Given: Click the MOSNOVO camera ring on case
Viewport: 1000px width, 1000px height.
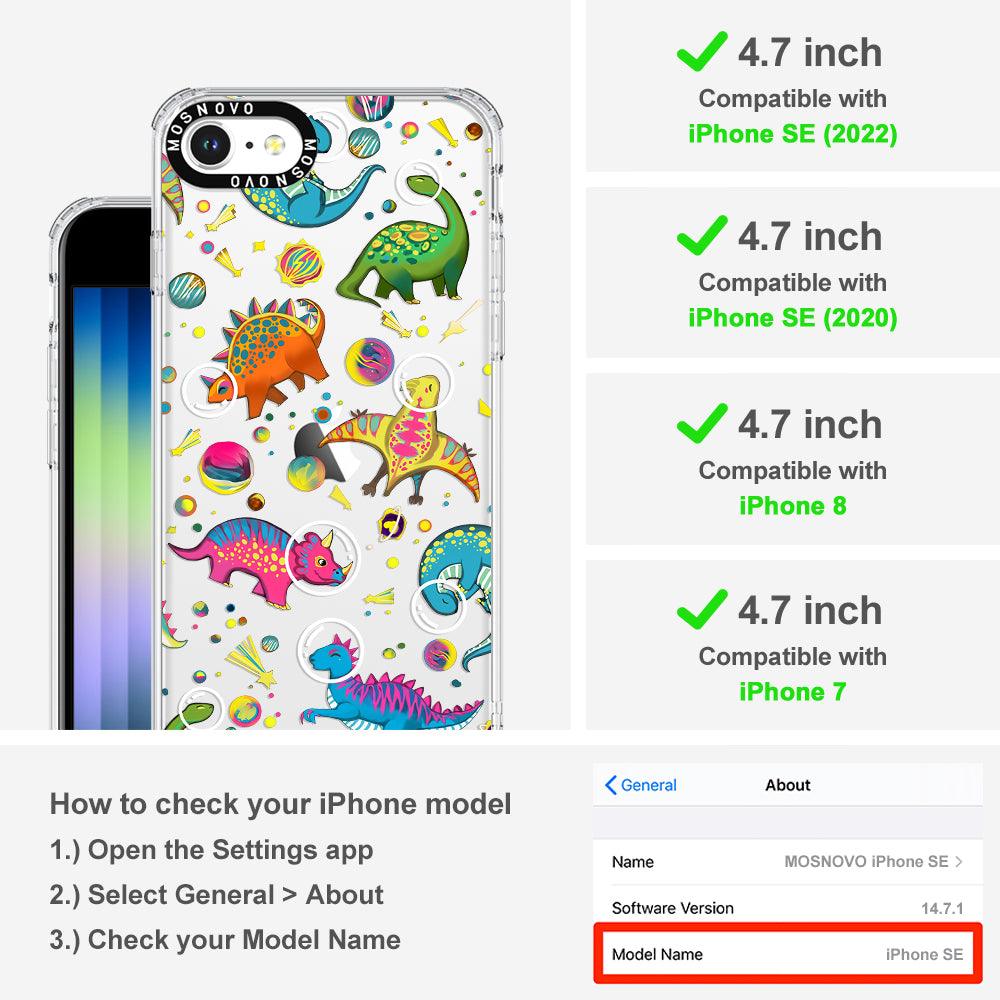Looking at the screenshot, I should pos(241,145).
